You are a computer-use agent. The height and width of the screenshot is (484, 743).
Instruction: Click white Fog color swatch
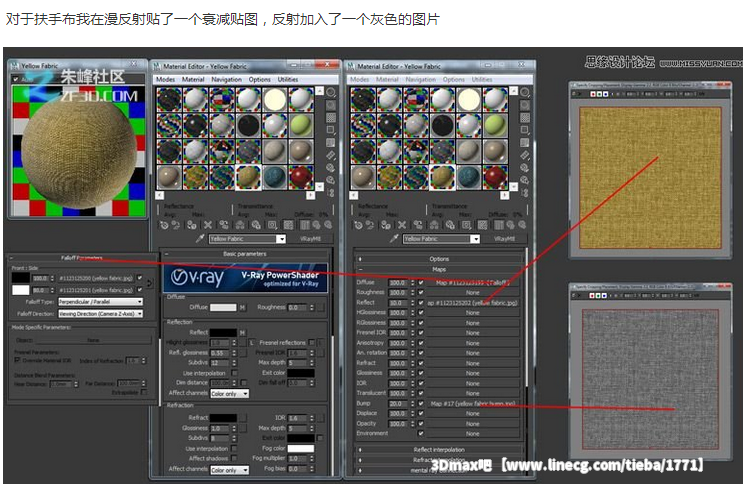(x=301, y=448)
